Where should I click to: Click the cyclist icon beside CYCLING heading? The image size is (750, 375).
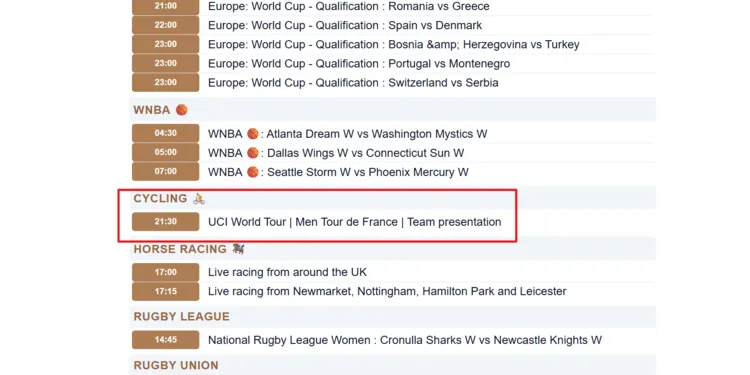(199, 199)
